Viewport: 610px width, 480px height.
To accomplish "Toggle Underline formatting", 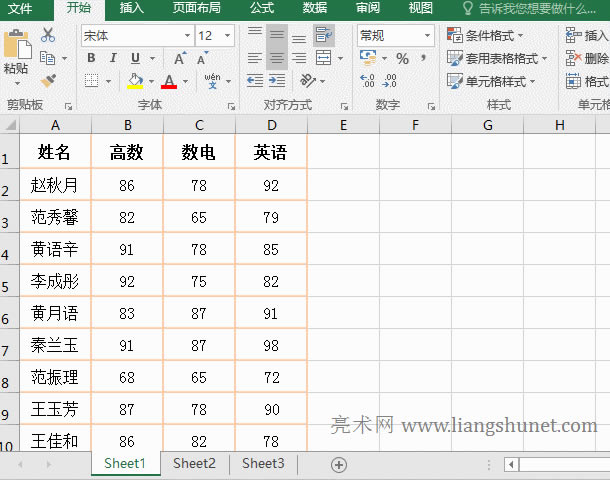I will (x=133, y=59).
